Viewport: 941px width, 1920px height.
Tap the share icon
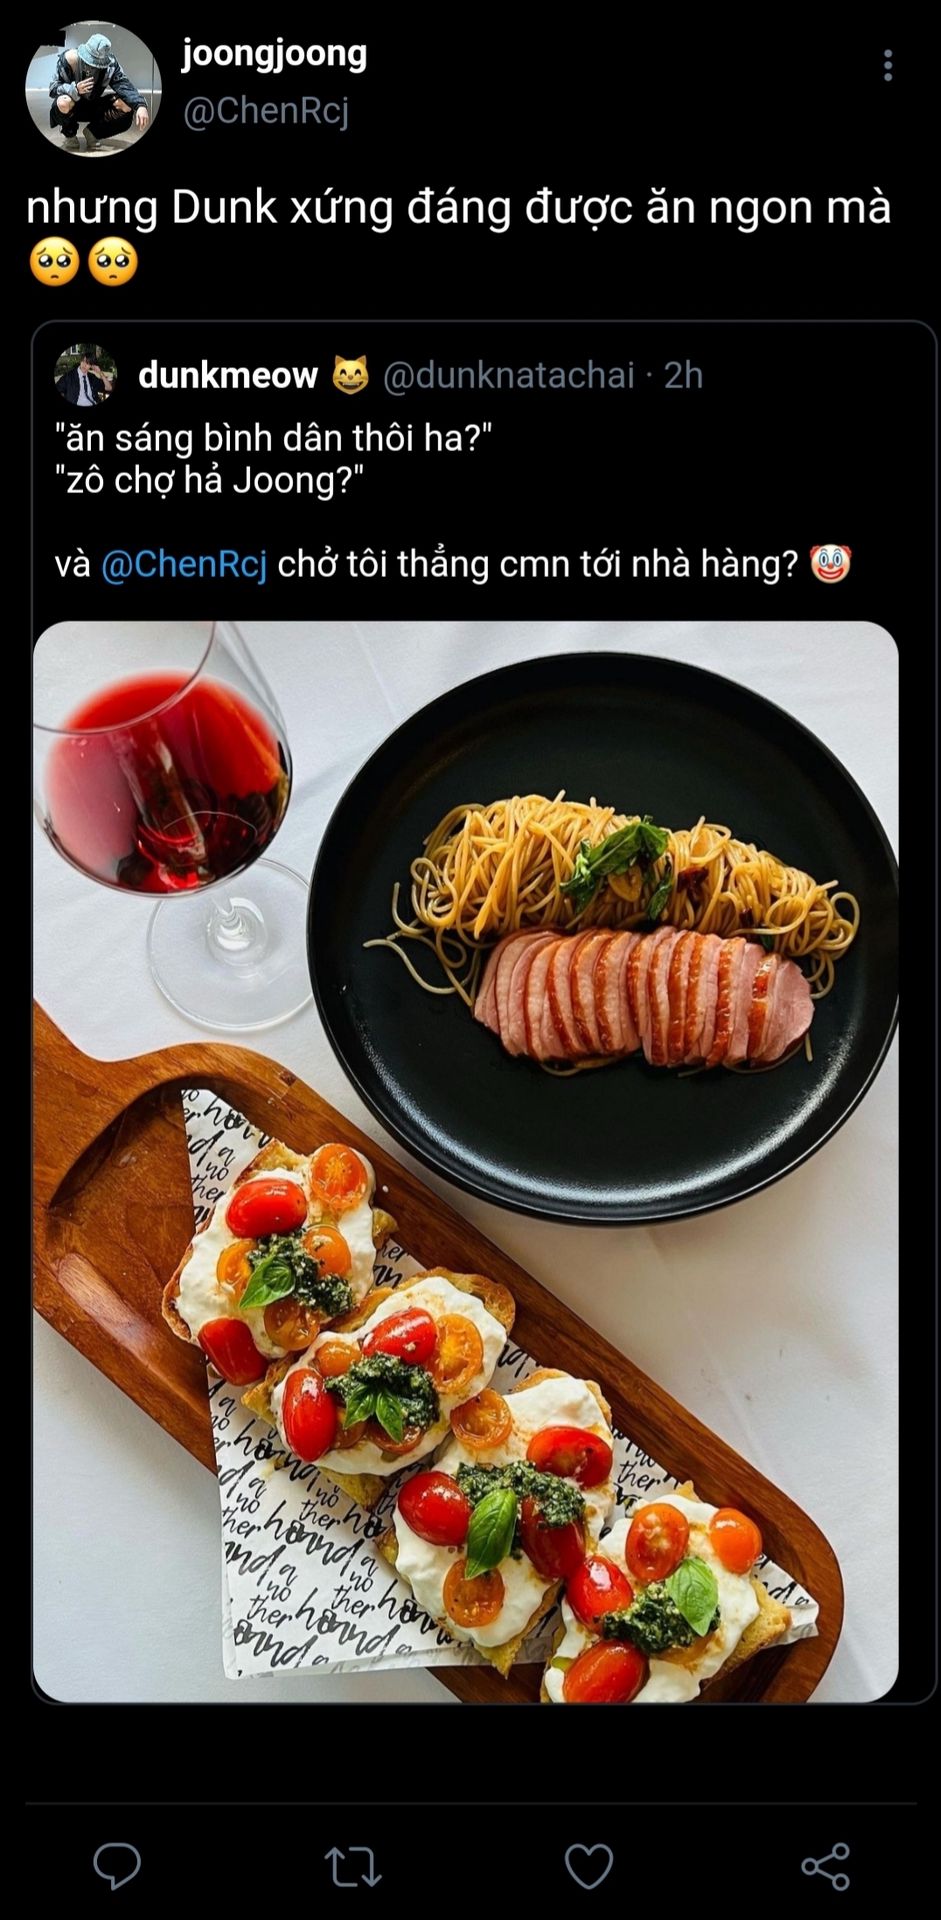click(x=826, y=1866)
